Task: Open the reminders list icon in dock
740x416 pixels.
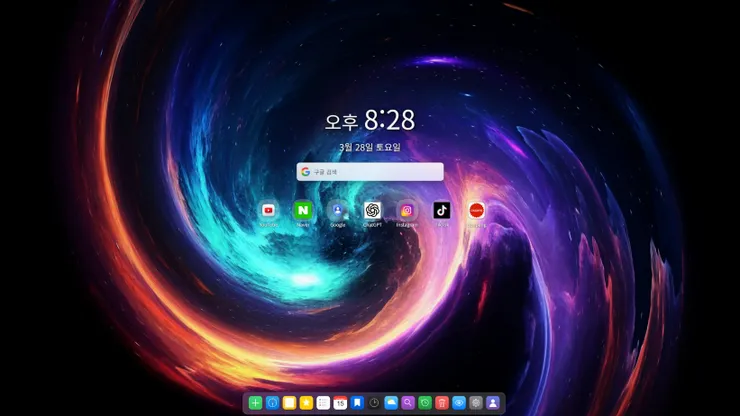Action: (x=323, y=403)
